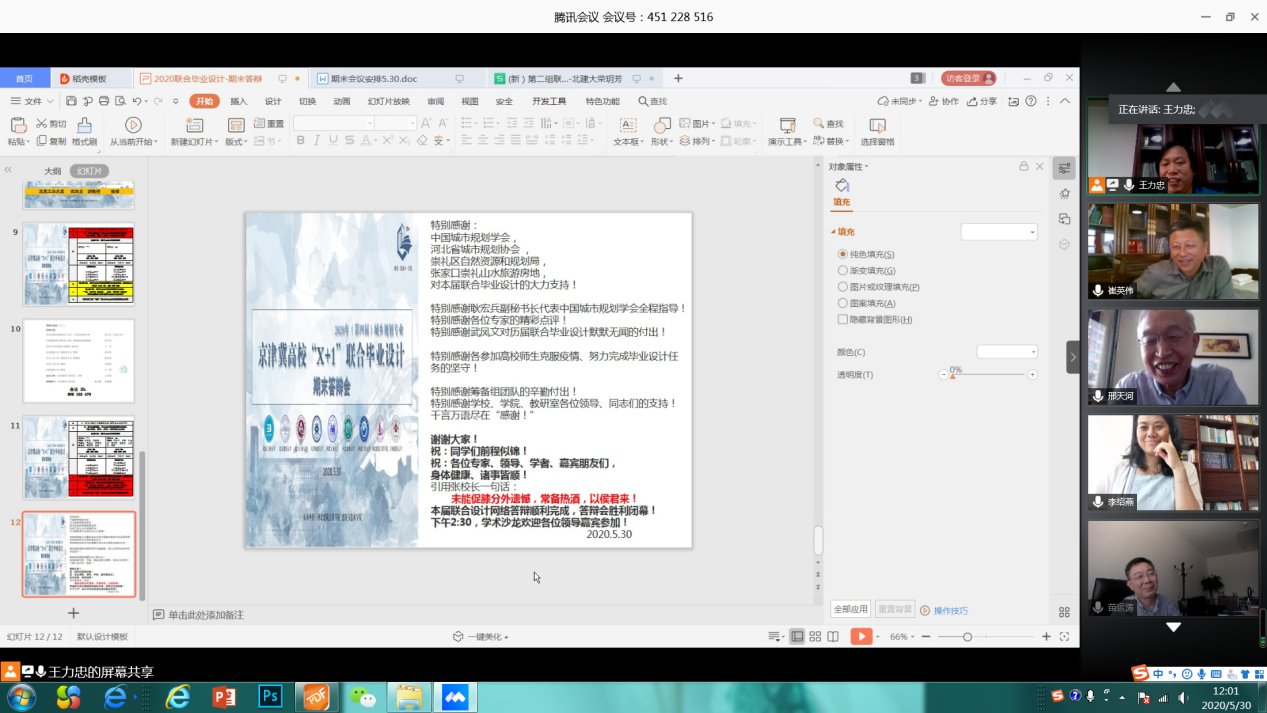
Task: Click the orange slideshow play button in status bar
Action: [860, 637]
